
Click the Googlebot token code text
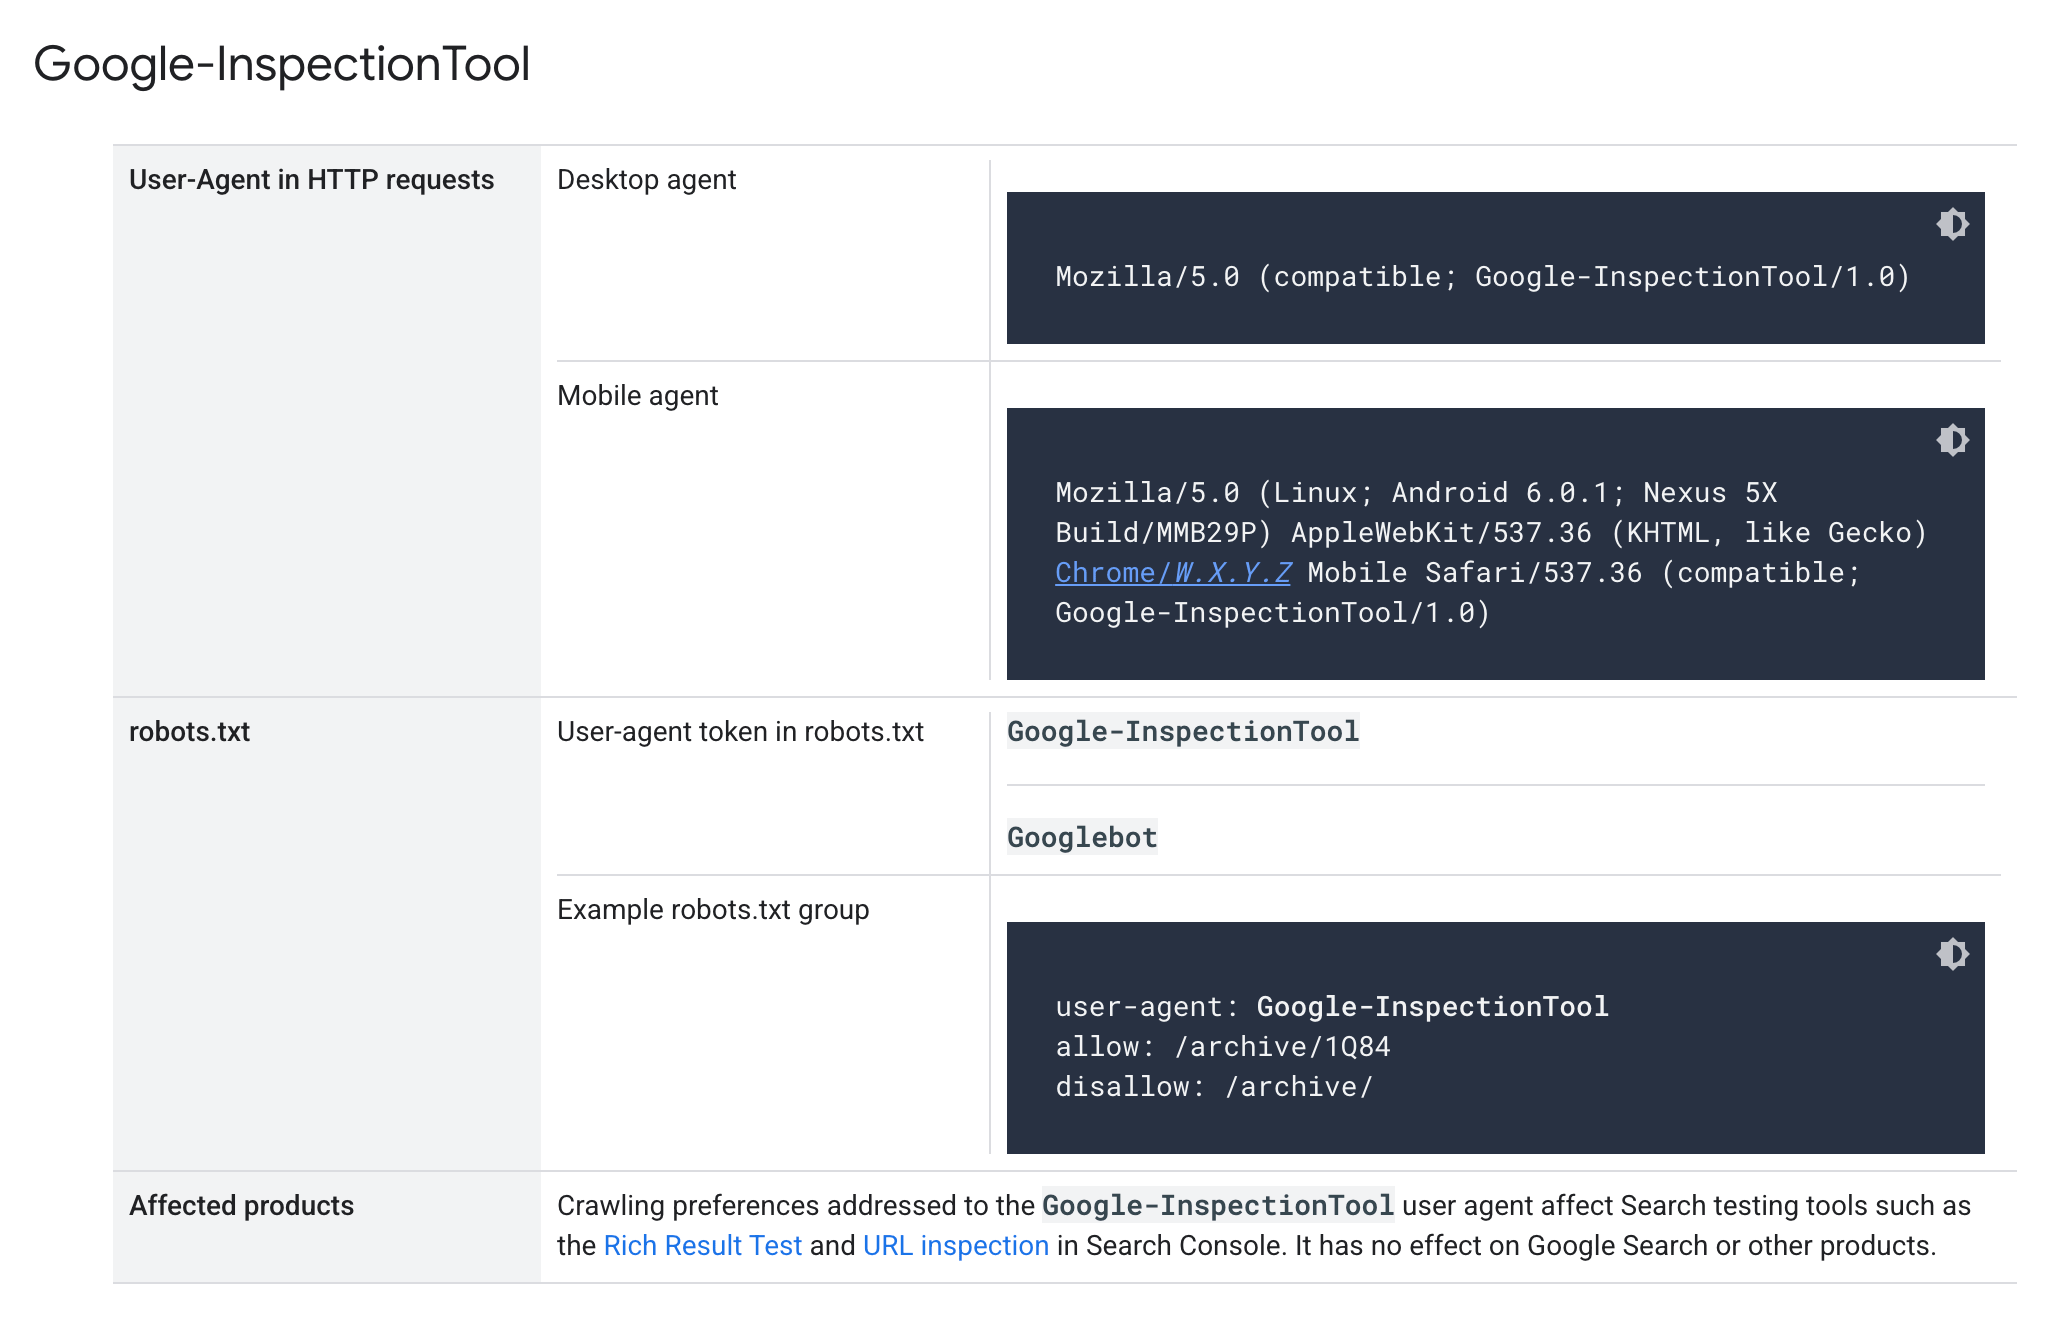[1082, 838]
